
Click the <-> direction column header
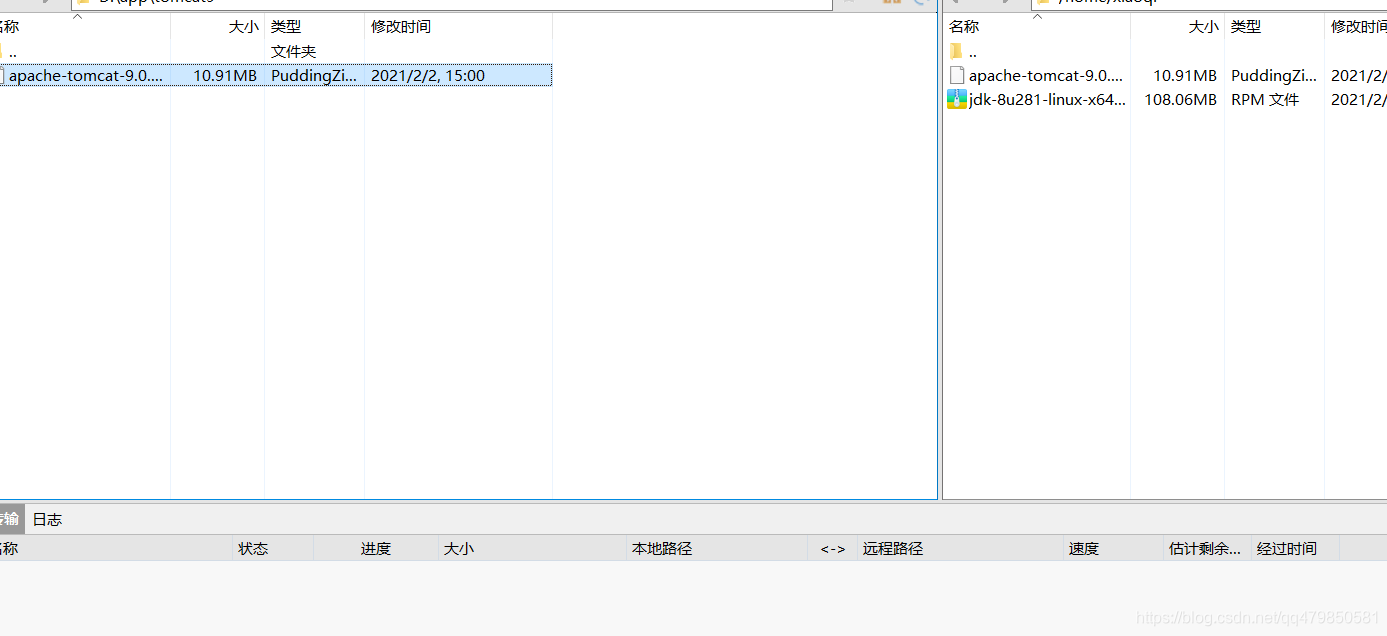point(833,548)
